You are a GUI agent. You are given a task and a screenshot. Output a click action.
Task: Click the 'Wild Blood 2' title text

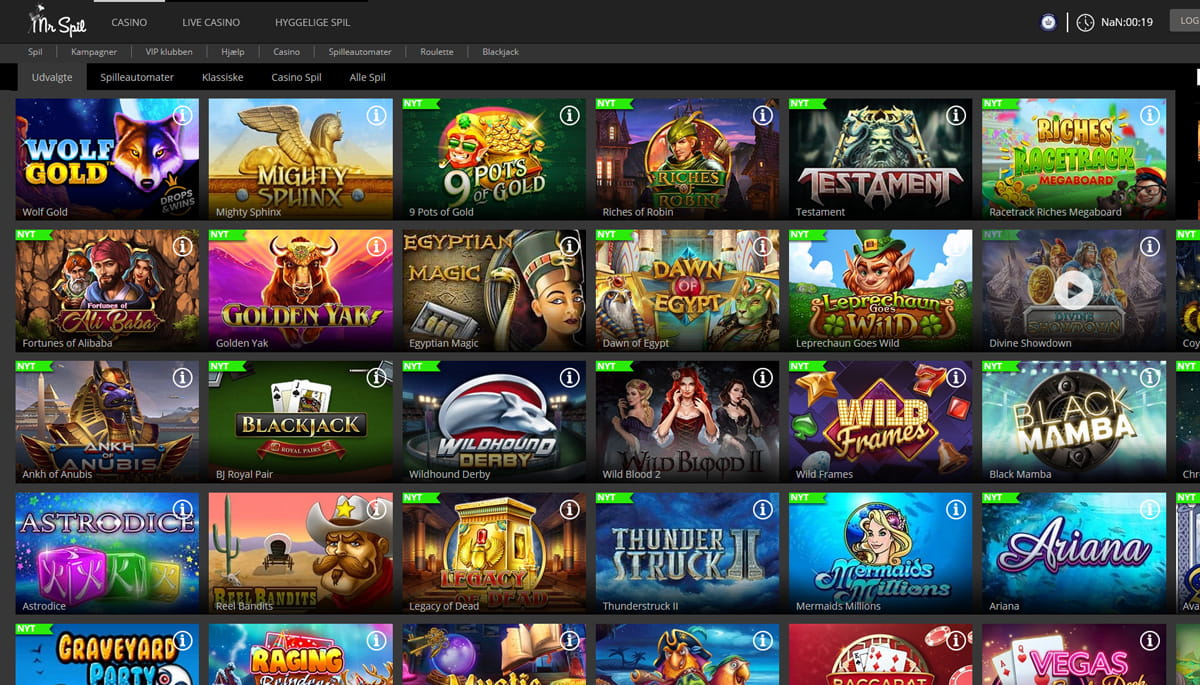point(632,474)
